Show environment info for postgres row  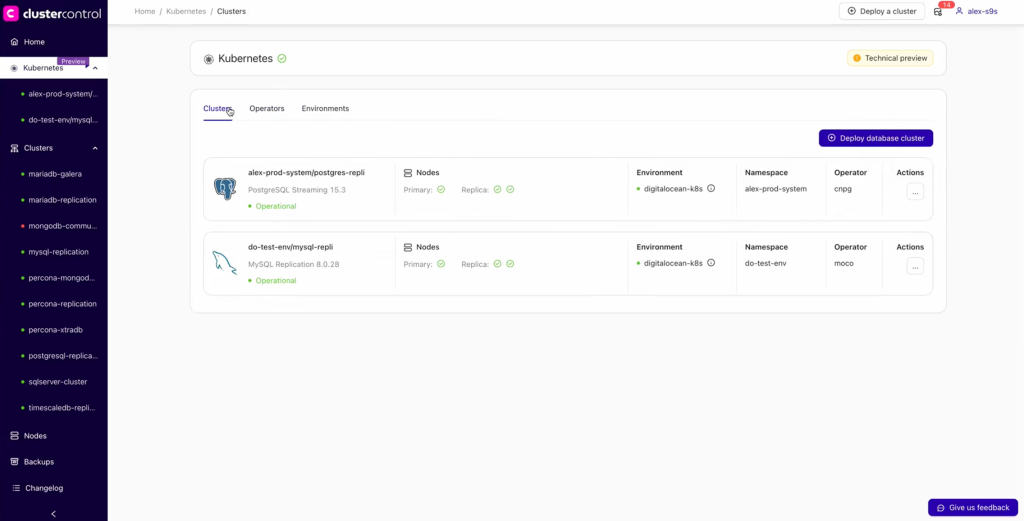point(711,189)
